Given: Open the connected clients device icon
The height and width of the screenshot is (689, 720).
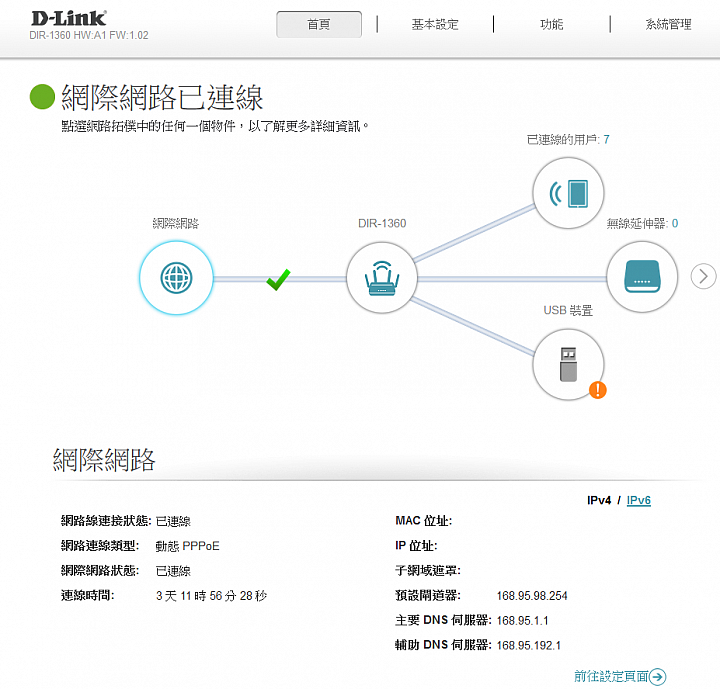Looking at the screenshot, I should pos(568,193).
